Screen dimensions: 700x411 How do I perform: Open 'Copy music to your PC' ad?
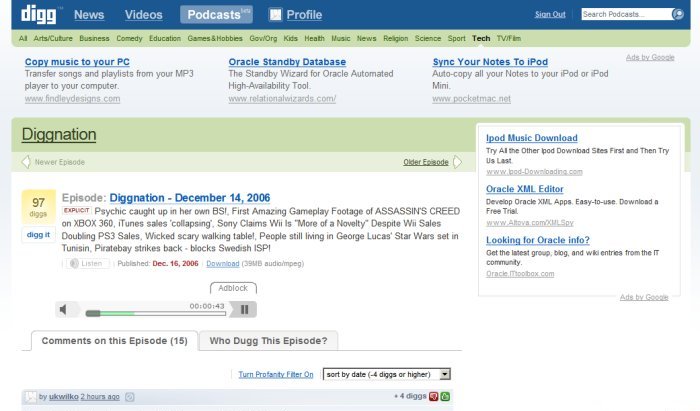[77, 62]
